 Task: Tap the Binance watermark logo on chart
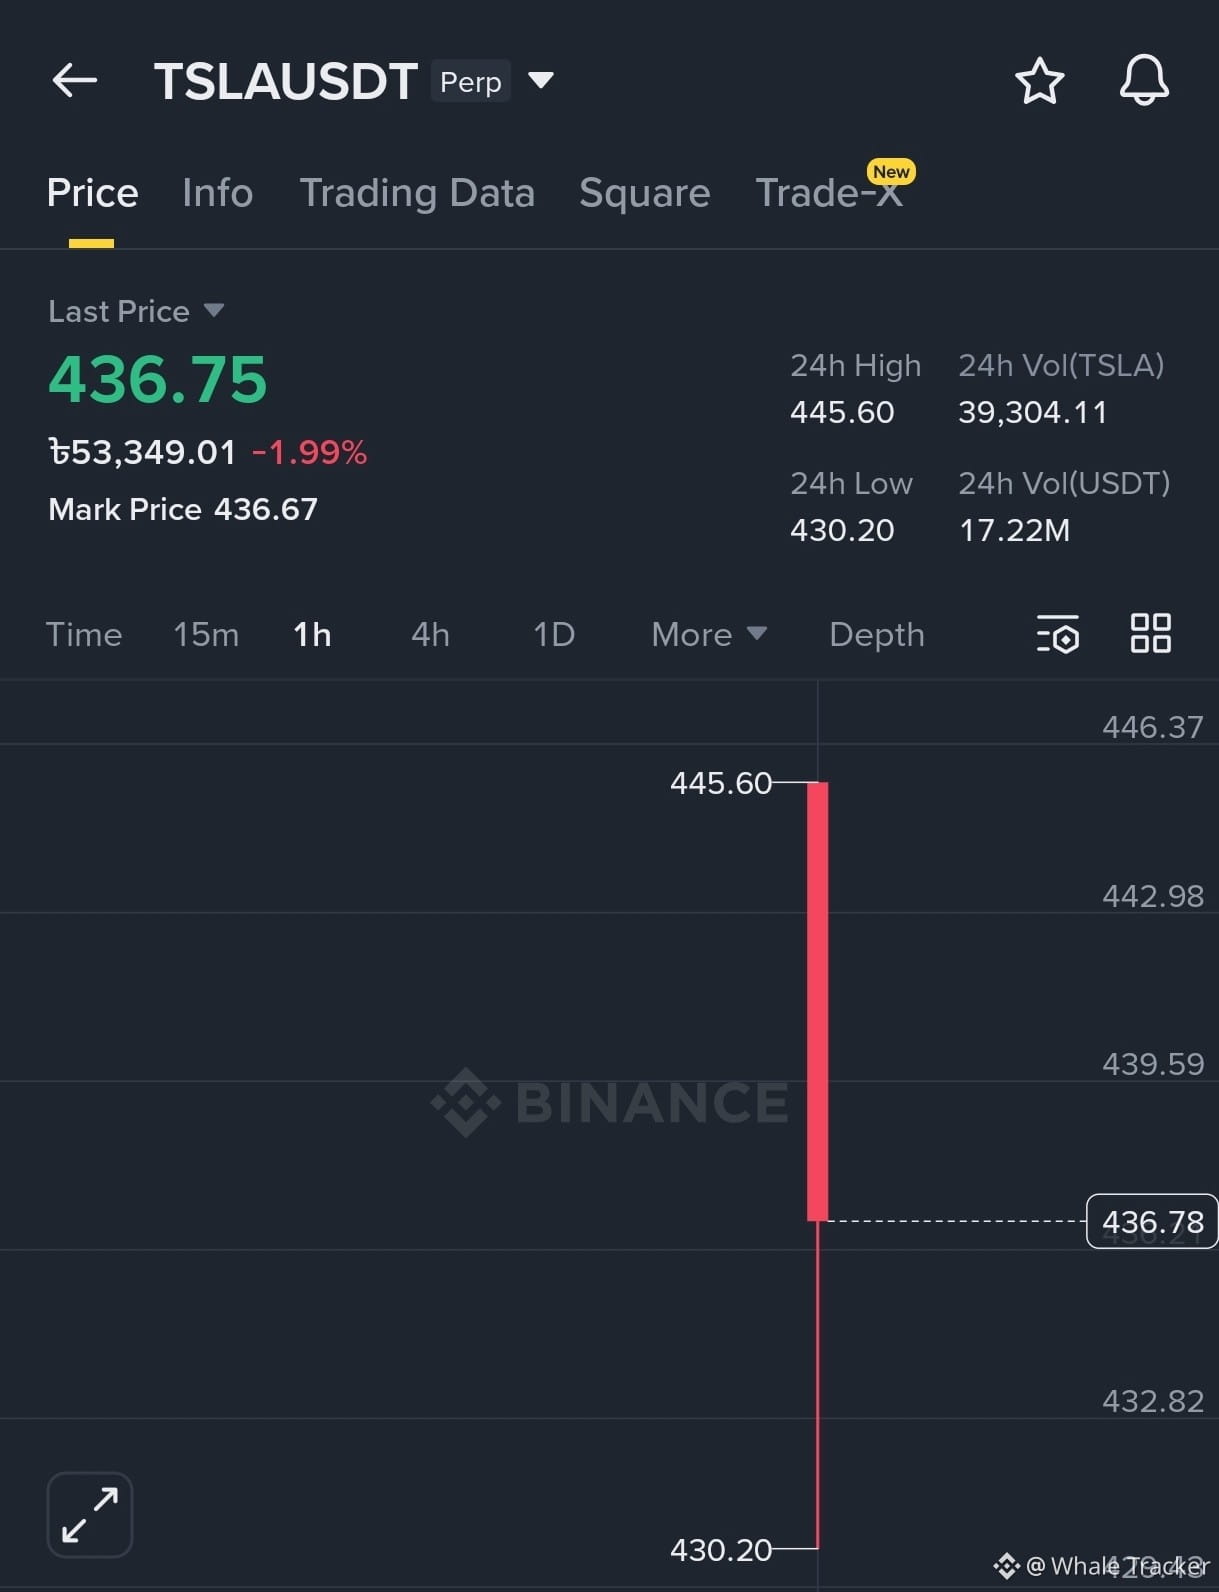pyautogui.click(x=610, y=1102)
